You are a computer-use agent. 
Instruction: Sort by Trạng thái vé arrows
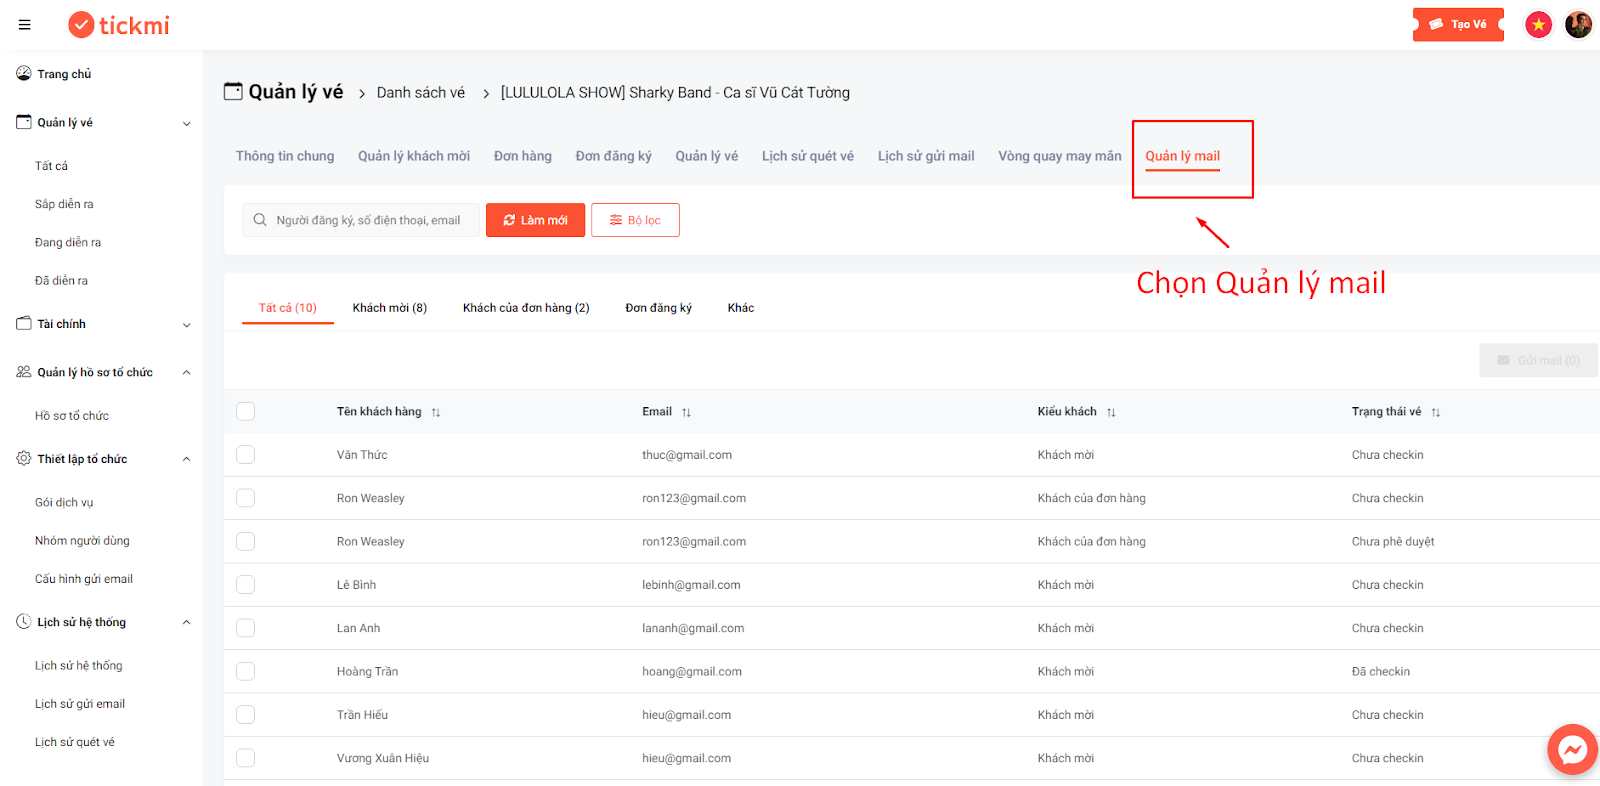coord(1435,412)
